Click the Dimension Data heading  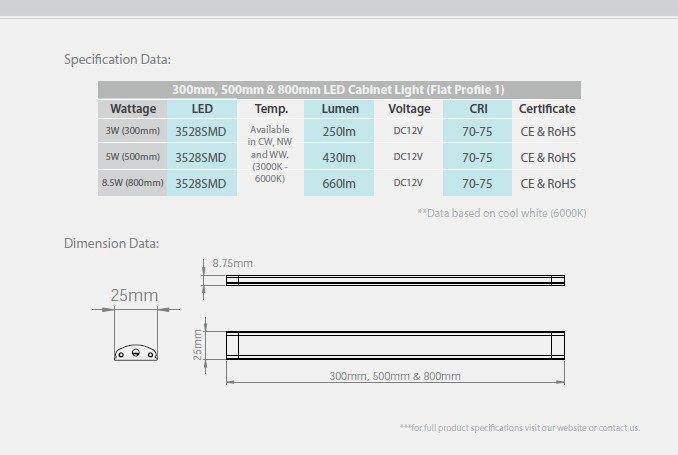(x=111, y=243)
